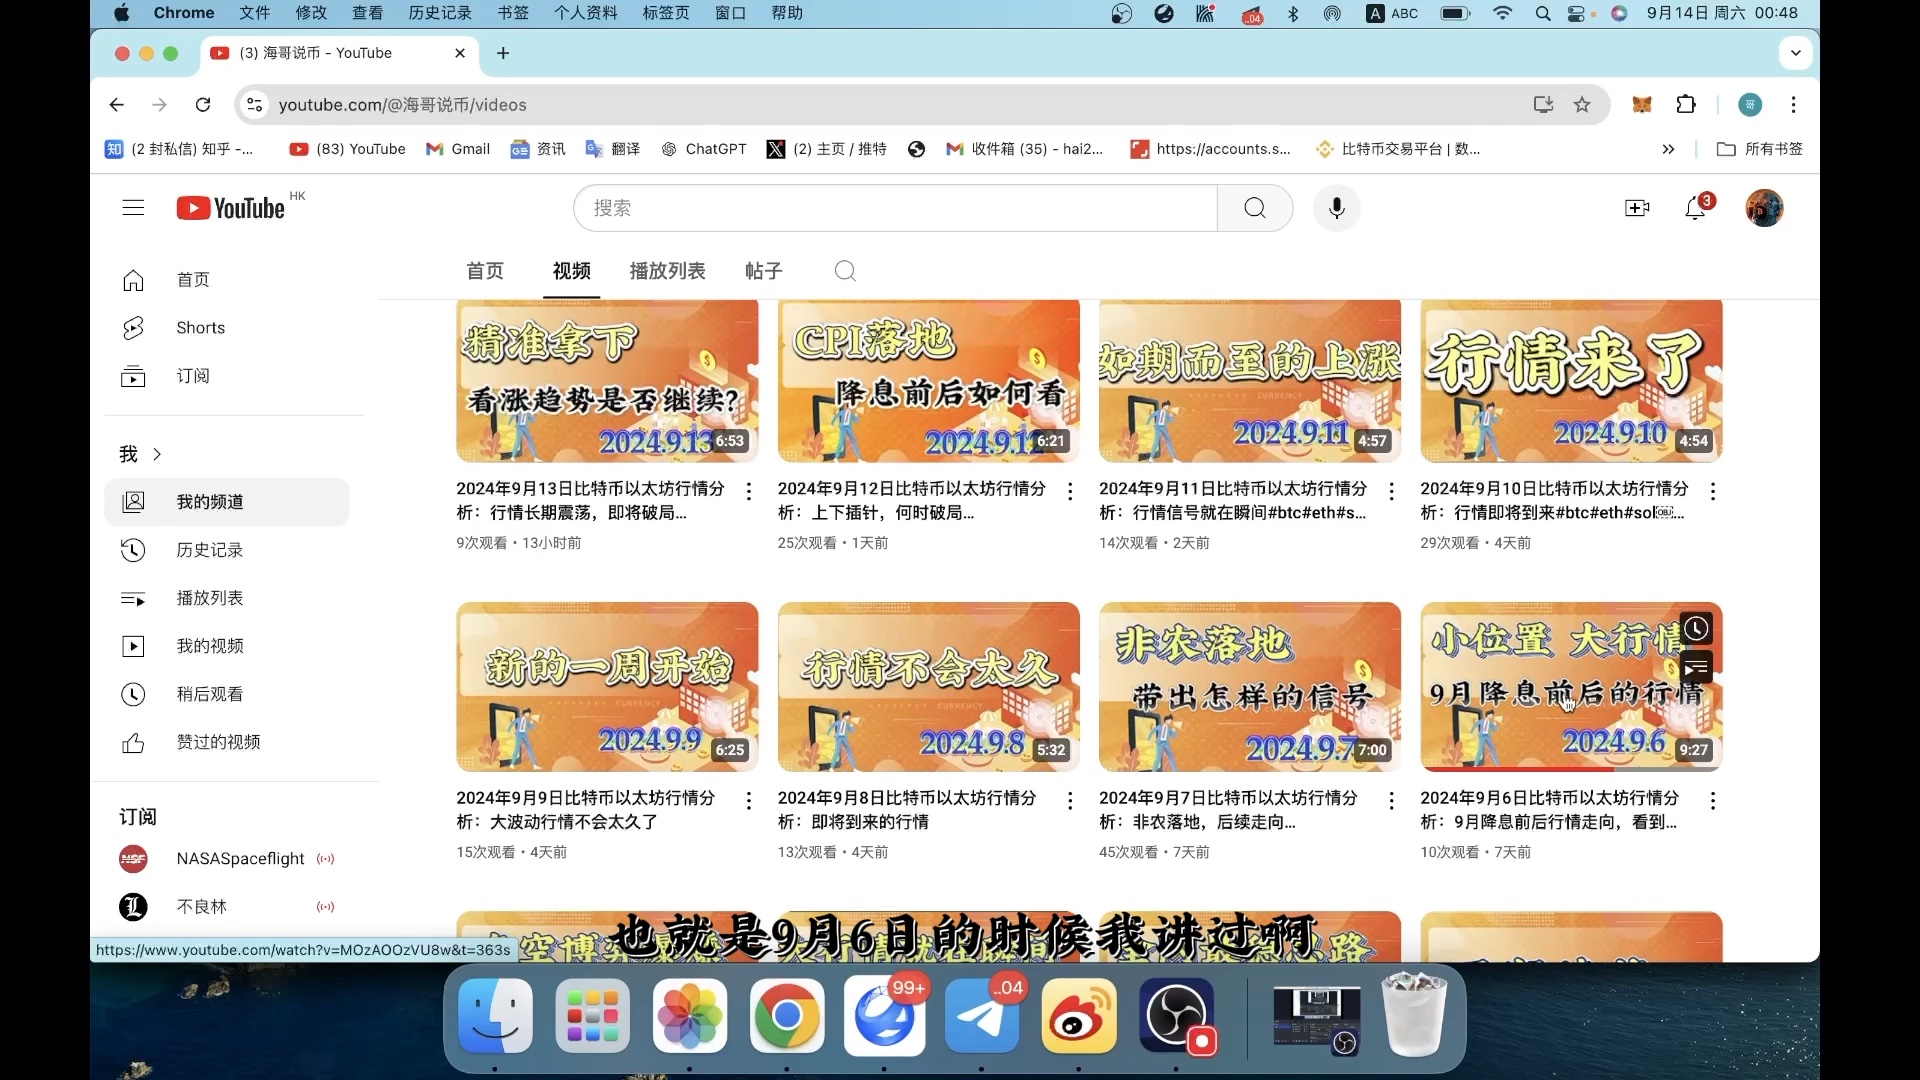
Task: Select 我的频道 in the sidebar
Action: coord(227,502)
